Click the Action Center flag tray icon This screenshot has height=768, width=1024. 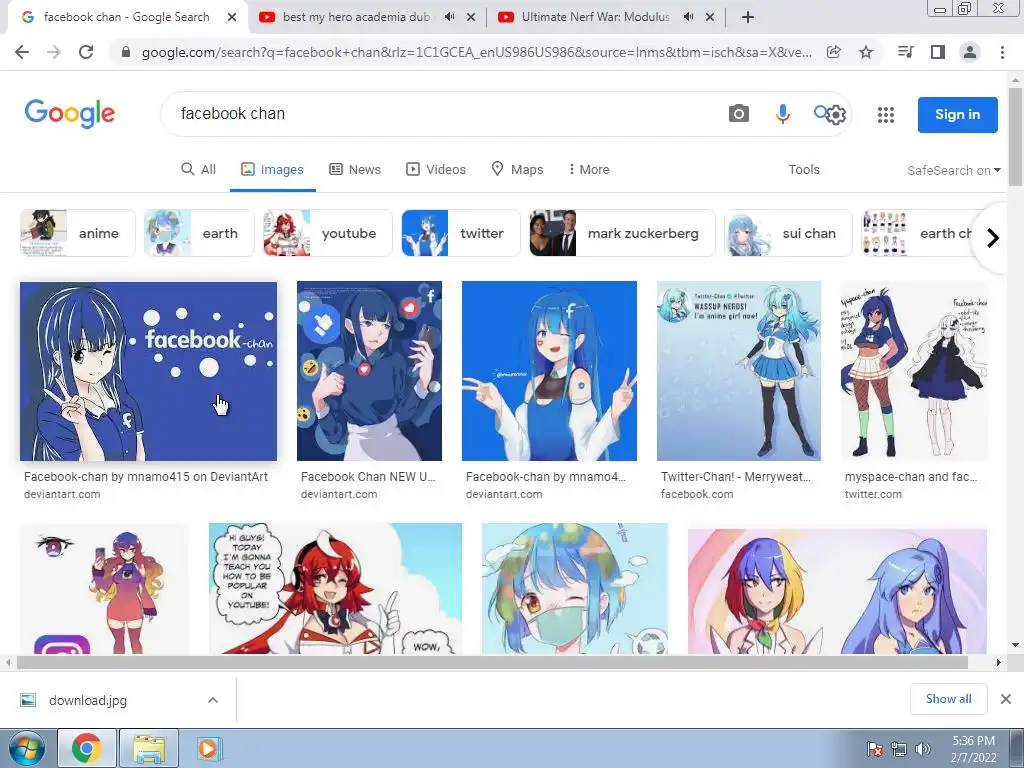pos(874,749)
